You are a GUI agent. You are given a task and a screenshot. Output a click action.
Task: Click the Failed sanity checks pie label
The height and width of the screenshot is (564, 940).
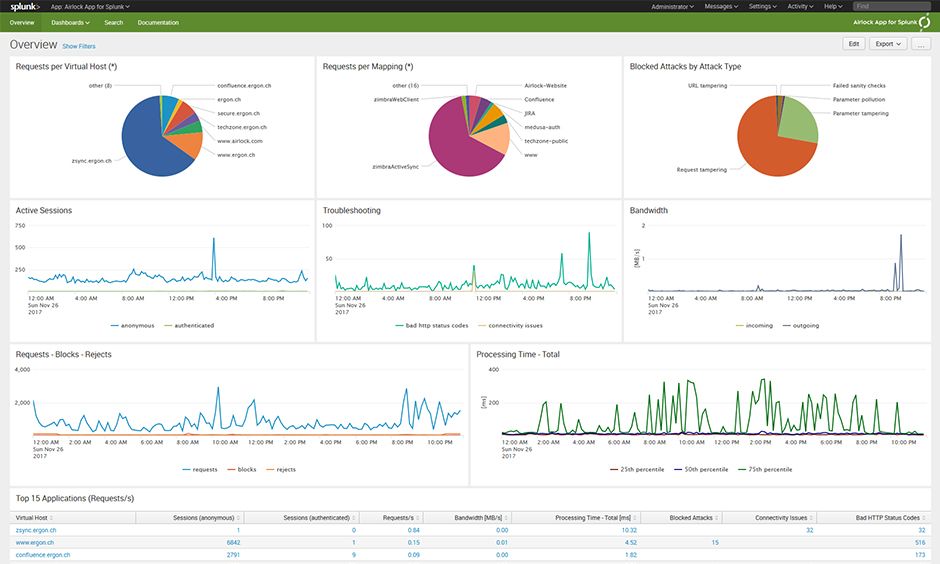pos(859,86)
